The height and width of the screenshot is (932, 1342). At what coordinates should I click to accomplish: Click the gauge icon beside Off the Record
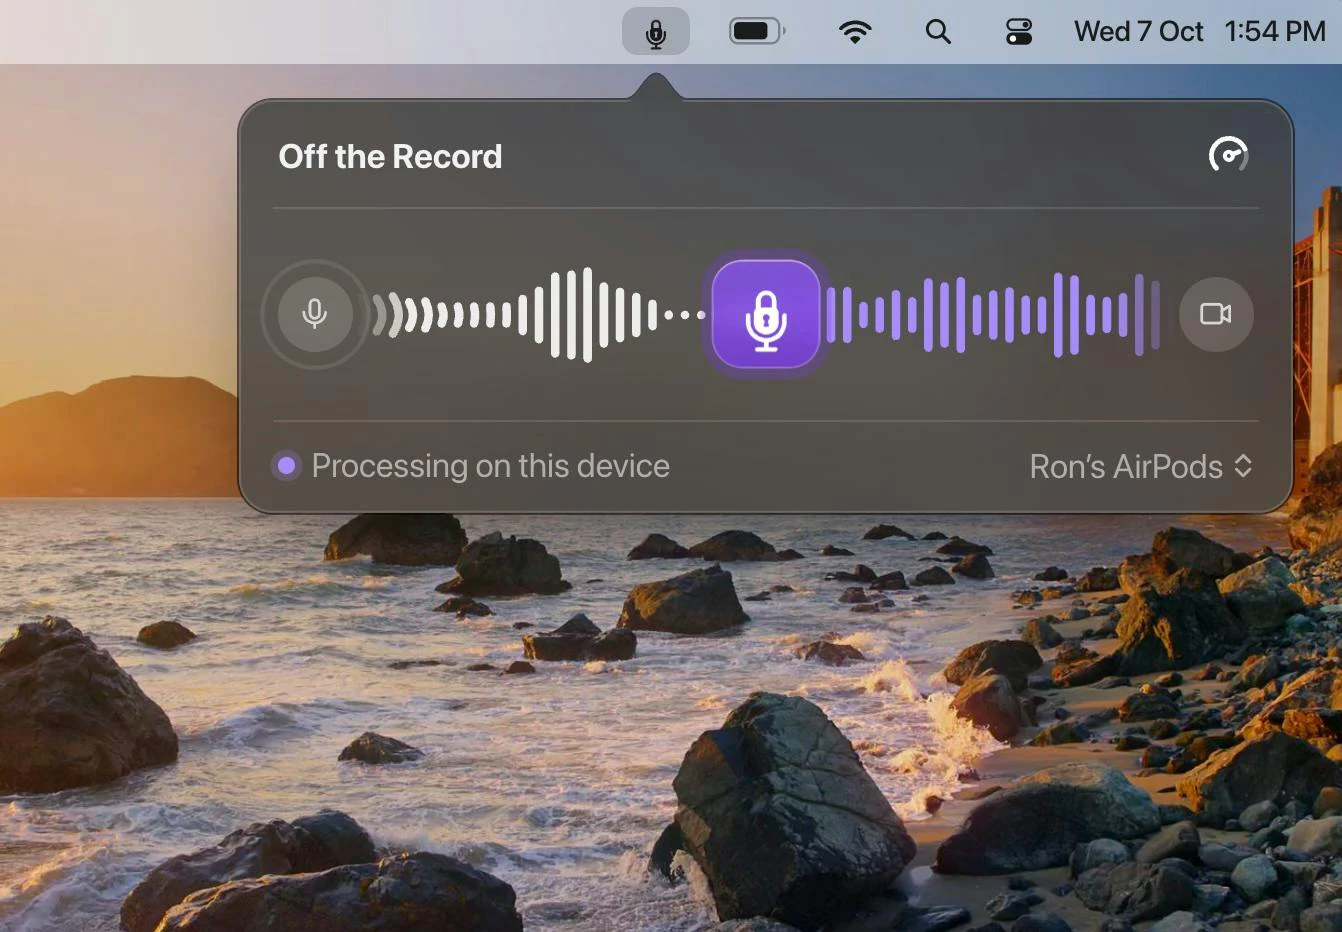(1229, 155)
